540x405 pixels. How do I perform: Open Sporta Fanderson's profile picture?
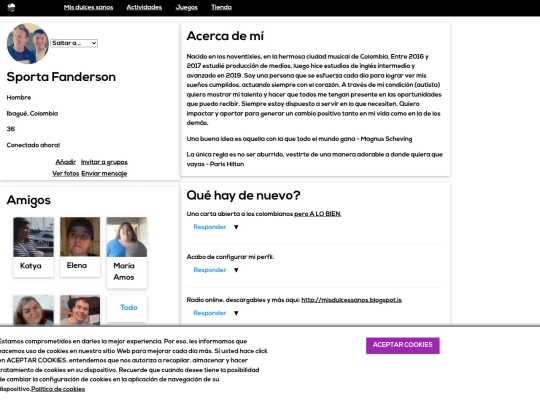click(28, 43)
